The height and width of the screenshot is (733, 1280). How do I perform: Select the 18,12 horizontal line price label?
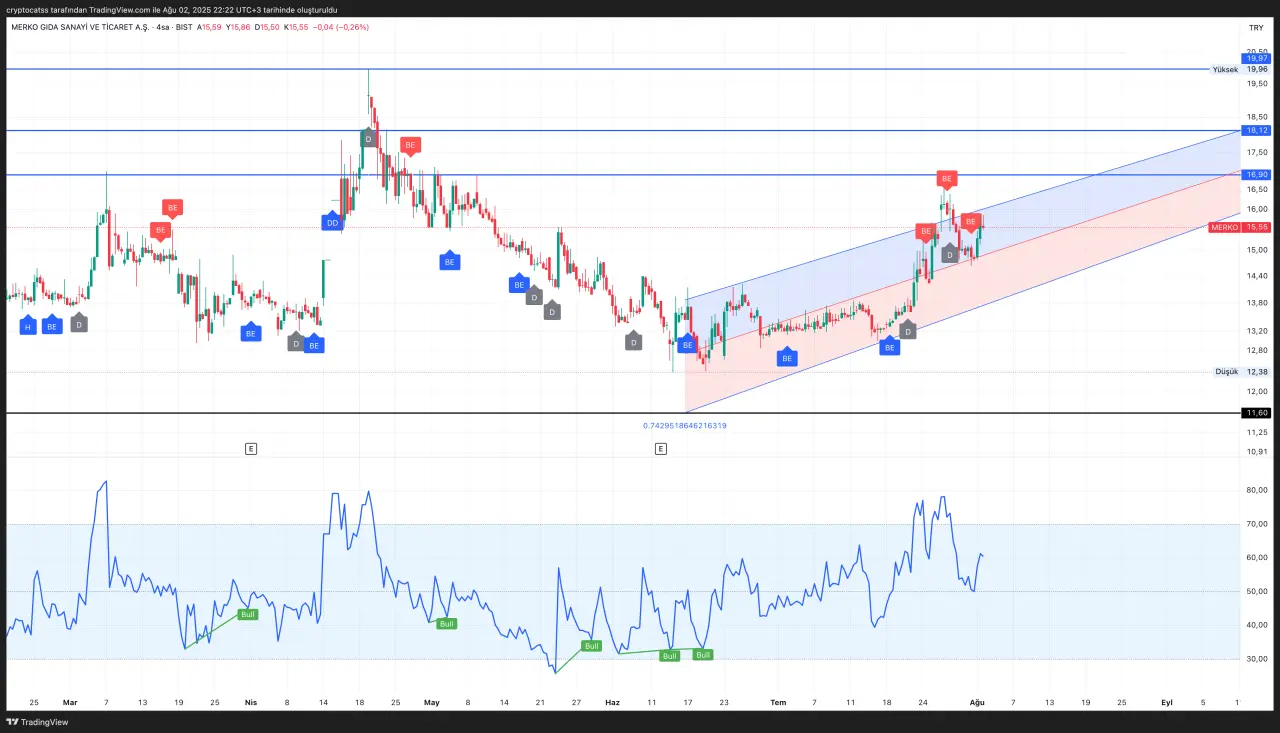pos(1256,130)
